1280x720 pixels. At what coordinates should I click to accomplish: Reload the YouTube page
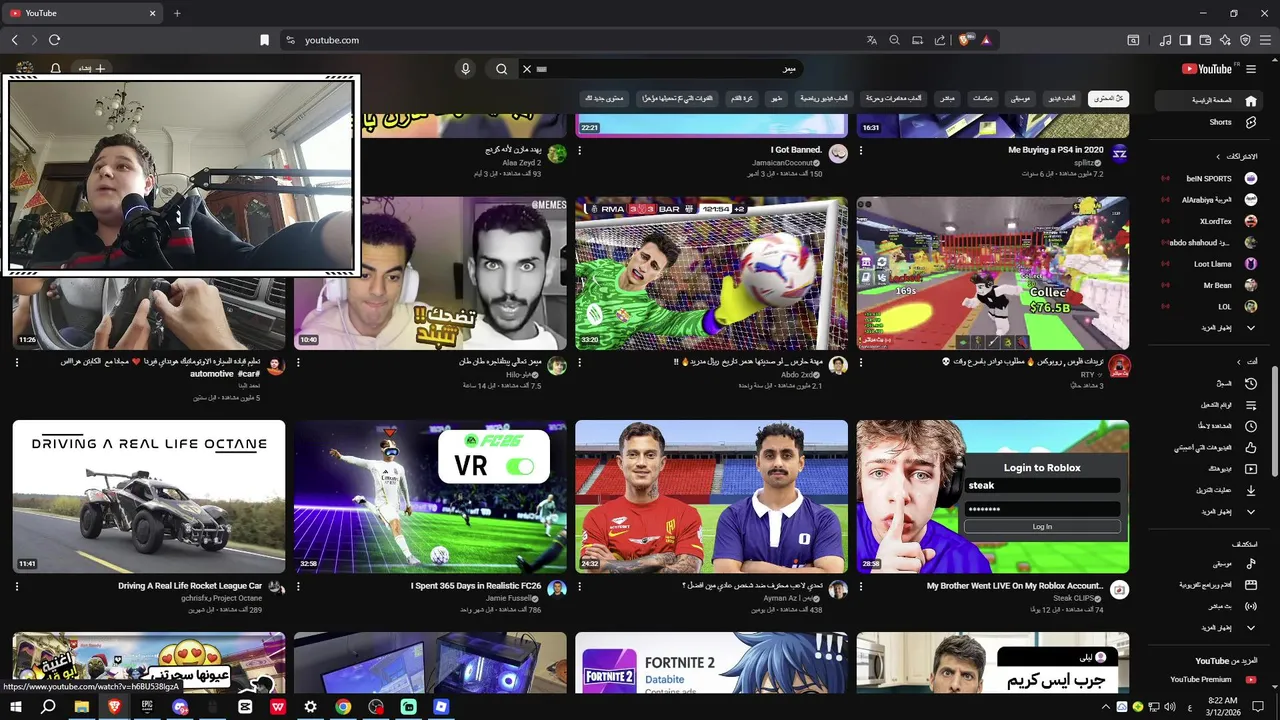(x=54, y=40)
